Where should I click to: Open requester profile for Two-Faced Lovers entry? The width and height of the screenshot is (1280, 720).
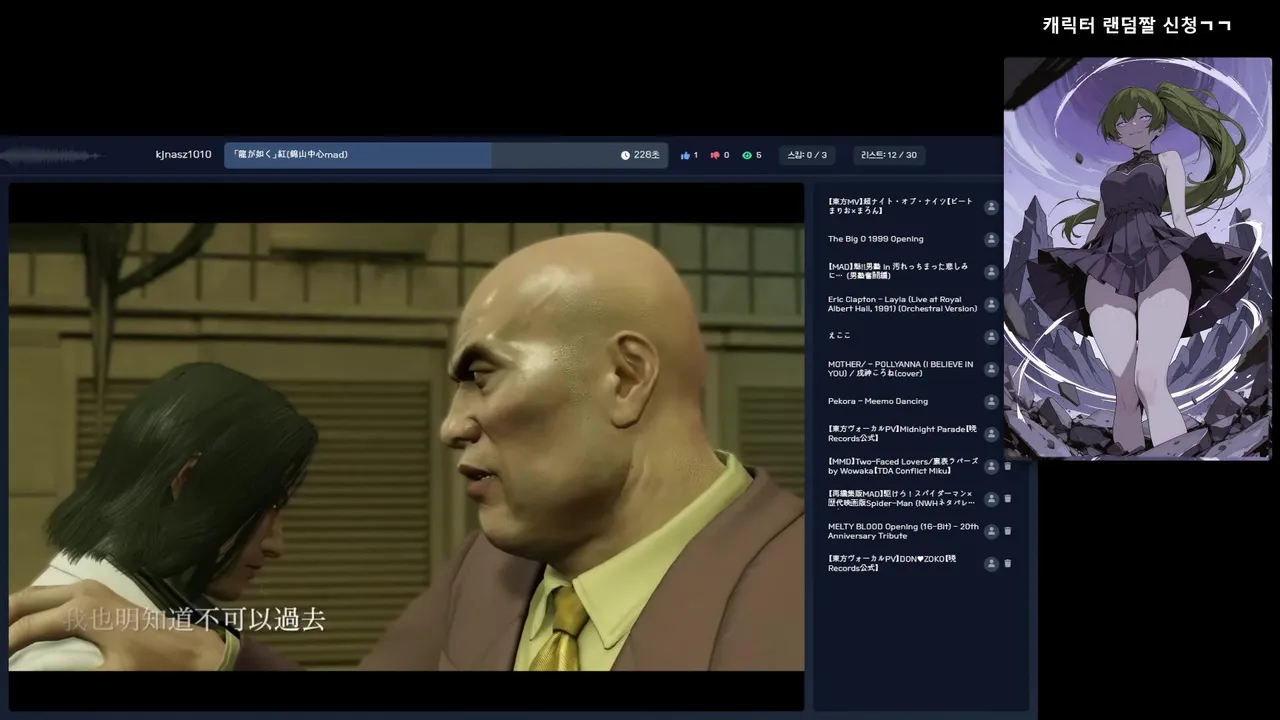click(x=991, y=466)
